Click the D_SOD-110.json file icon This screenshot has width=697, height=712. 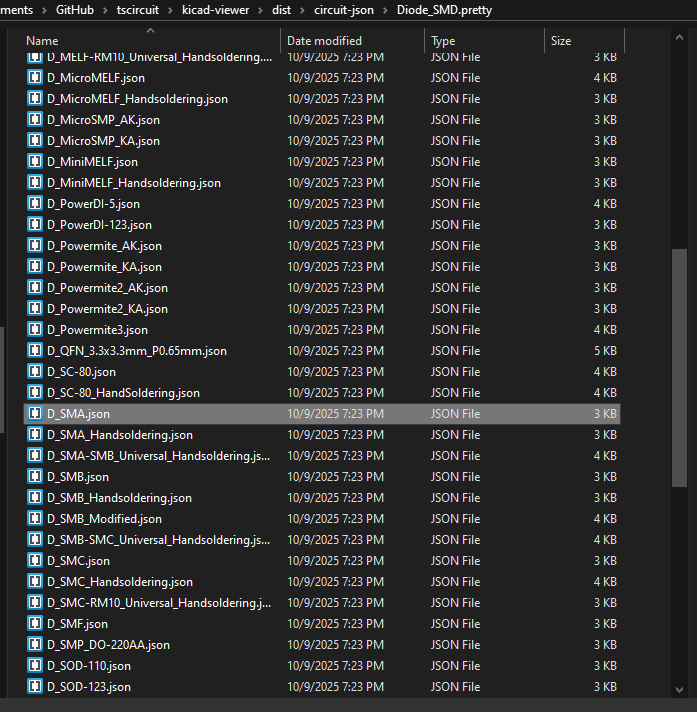pyautogui.click(x=35, y=666)
